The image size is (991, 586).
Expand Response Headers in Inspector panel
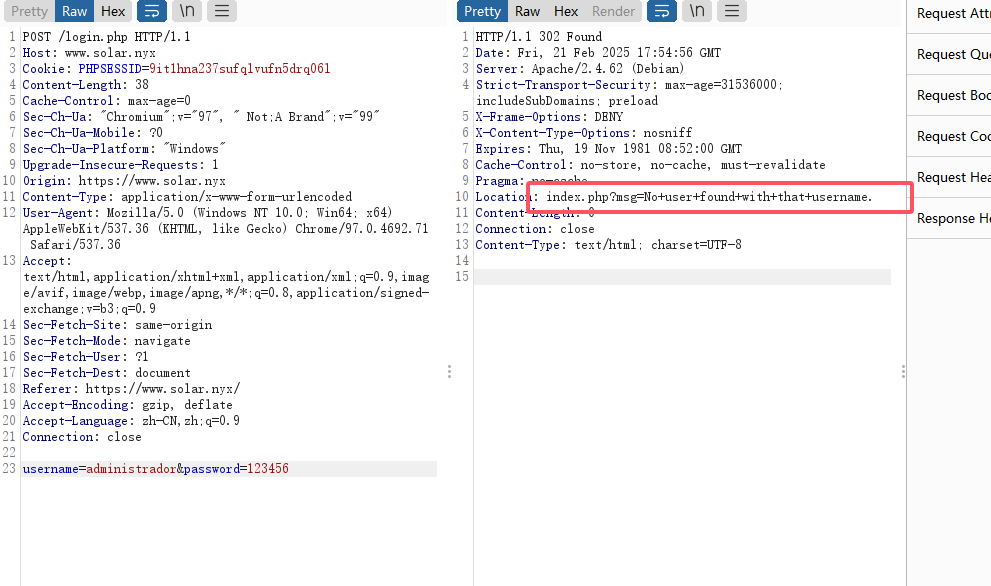click(953, 219)
